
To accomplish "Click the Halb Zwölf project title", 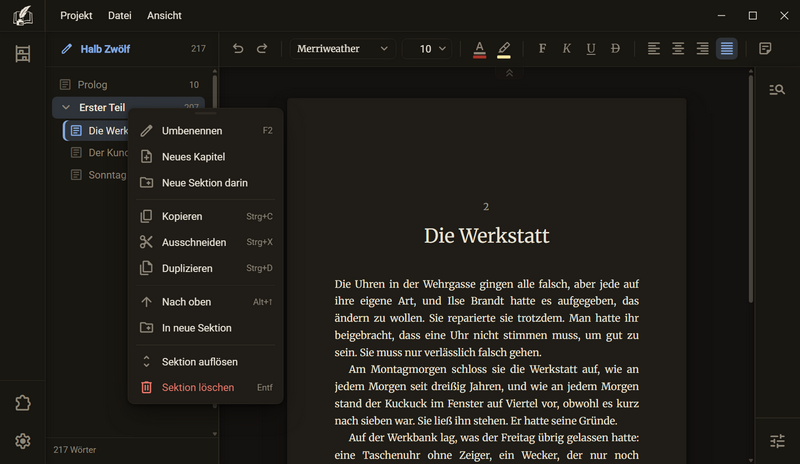I will [105, 49].
